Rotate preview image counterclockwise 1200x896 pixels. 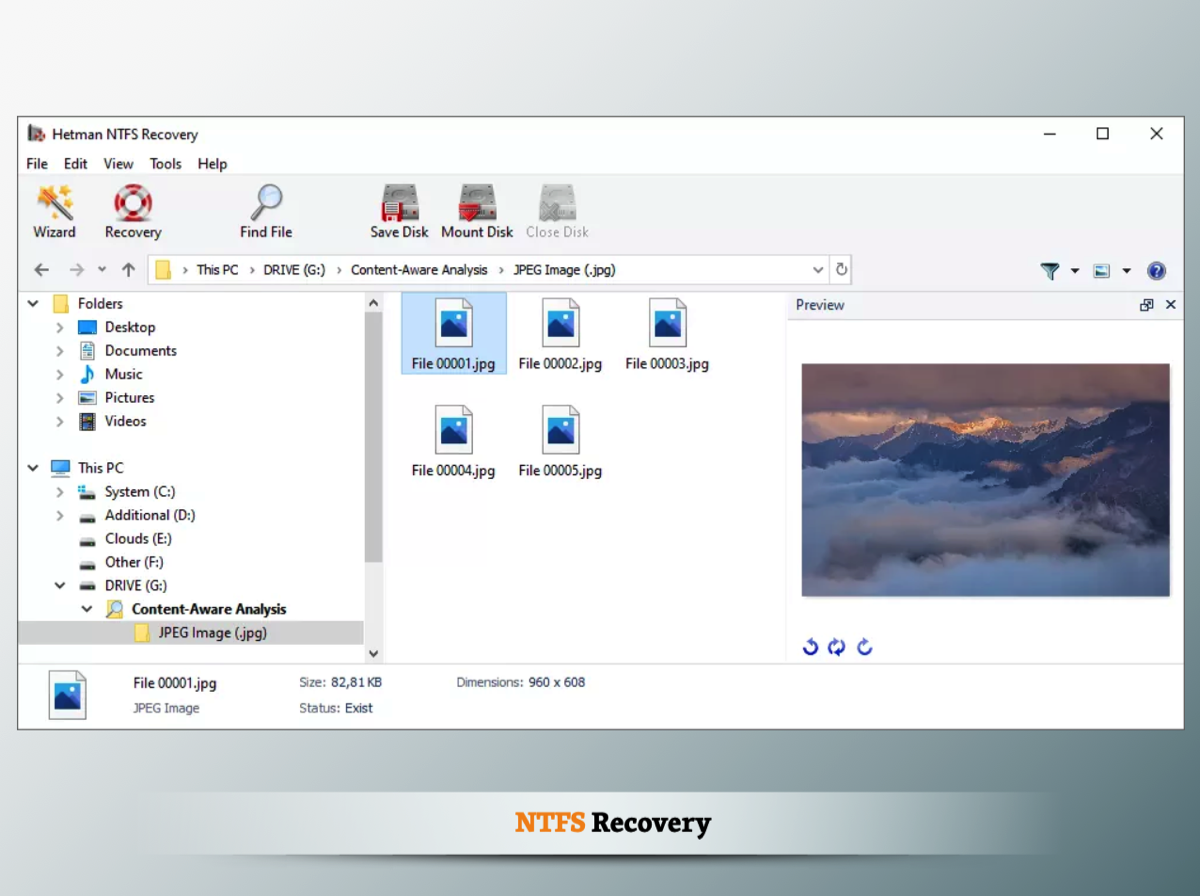pyautogui.click(x=810, y=647)
